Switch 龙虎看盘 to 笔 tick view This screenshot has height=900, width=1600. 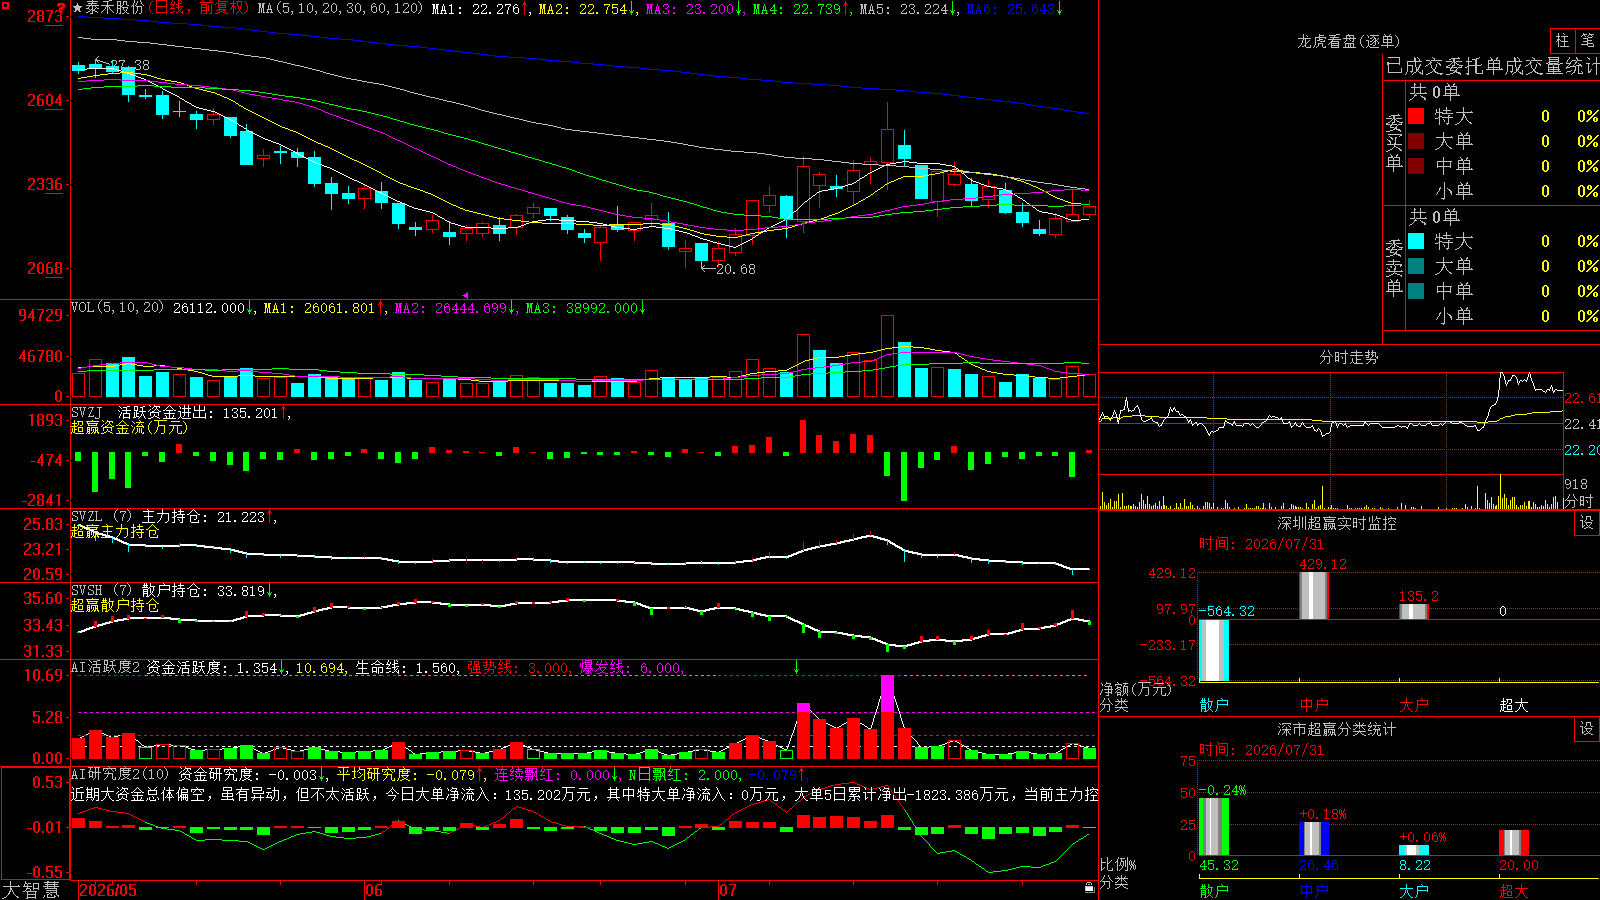(1587, 41)
